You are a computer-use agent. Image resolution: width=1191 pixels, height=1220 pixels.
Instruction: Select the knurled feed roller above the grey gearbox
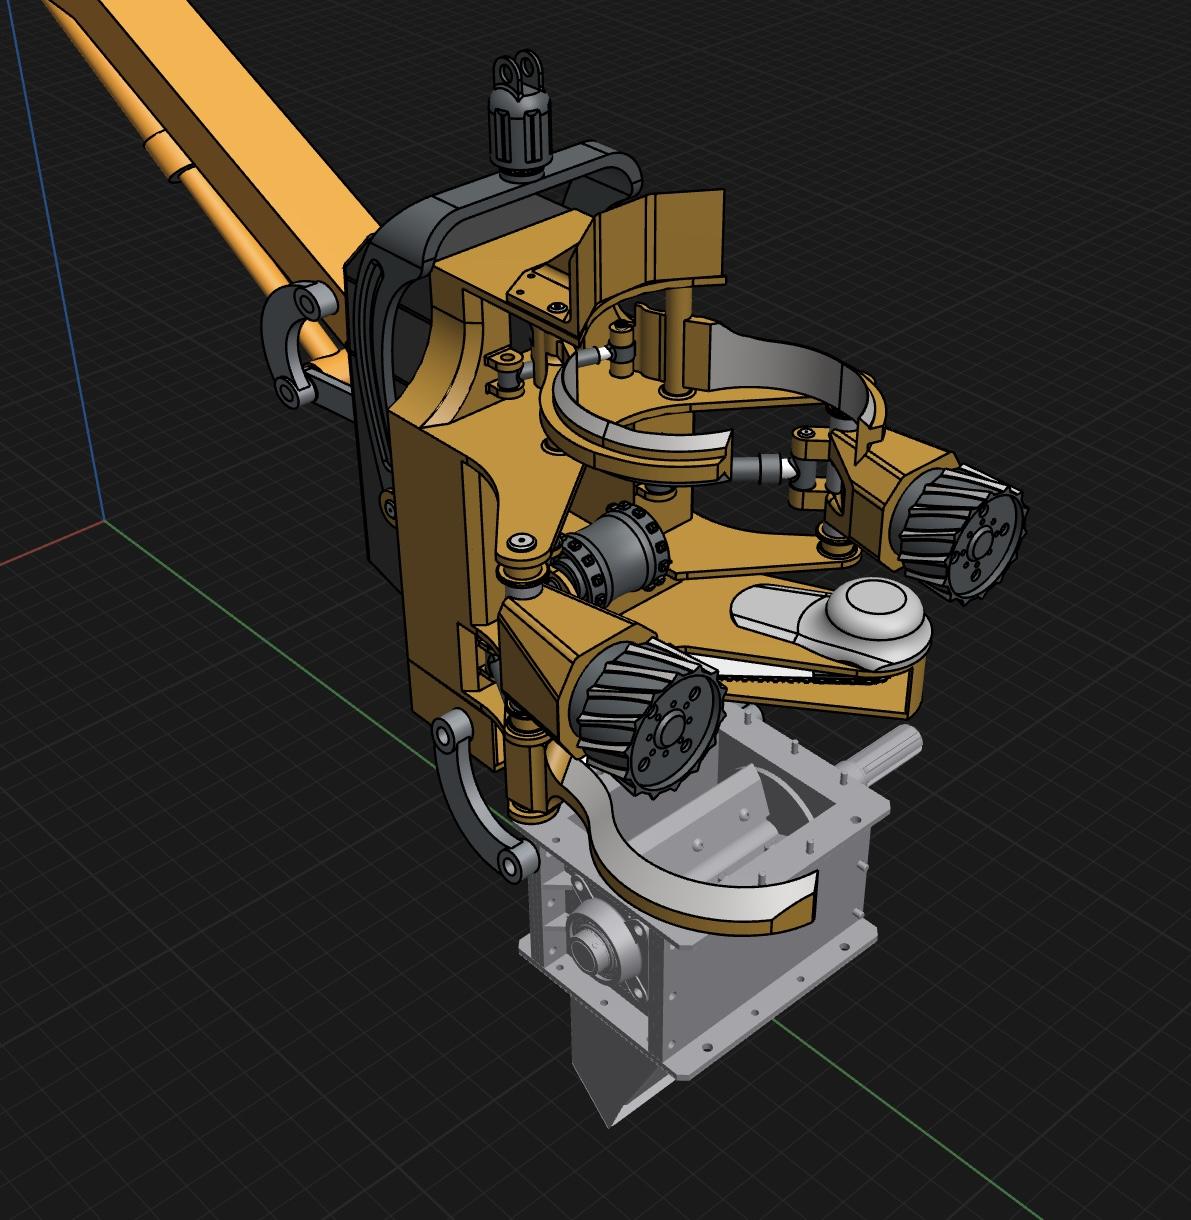[650, 720]
